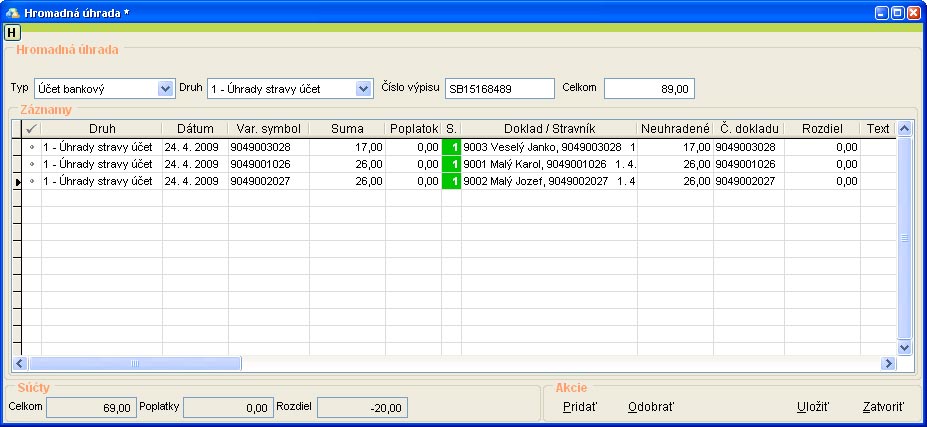The height and width of the screenshot is (427, 927).
Task: Click Uložiť to save the payment
Action: [x=812, y=407]
